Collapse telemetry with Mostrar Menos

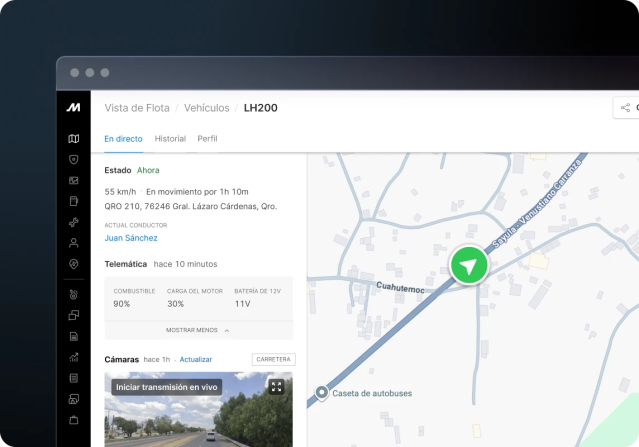[198, 329]
